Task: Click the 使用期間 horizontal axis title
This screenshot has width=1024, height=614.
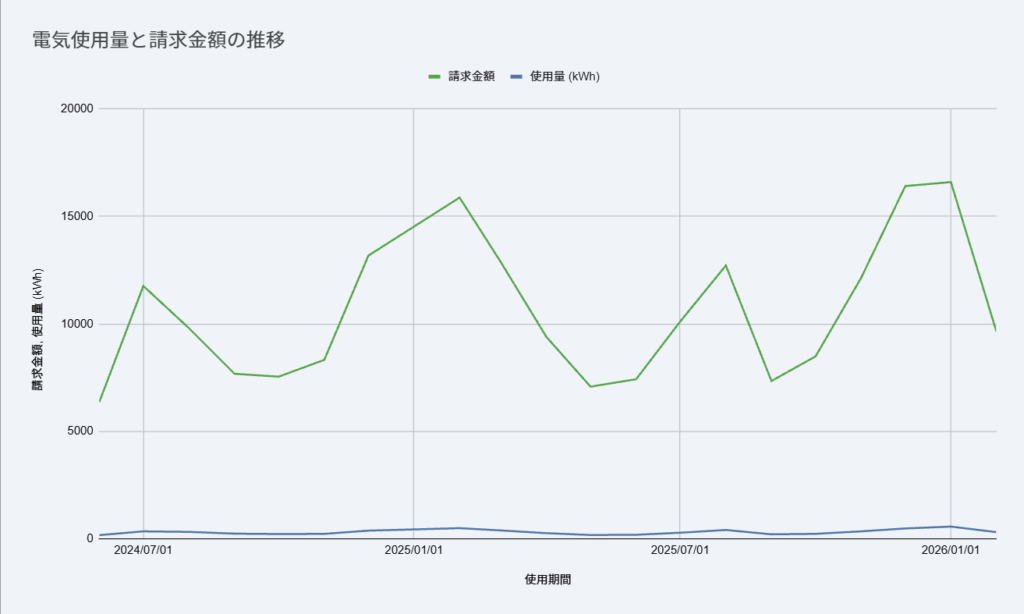Action: (548, 579)
